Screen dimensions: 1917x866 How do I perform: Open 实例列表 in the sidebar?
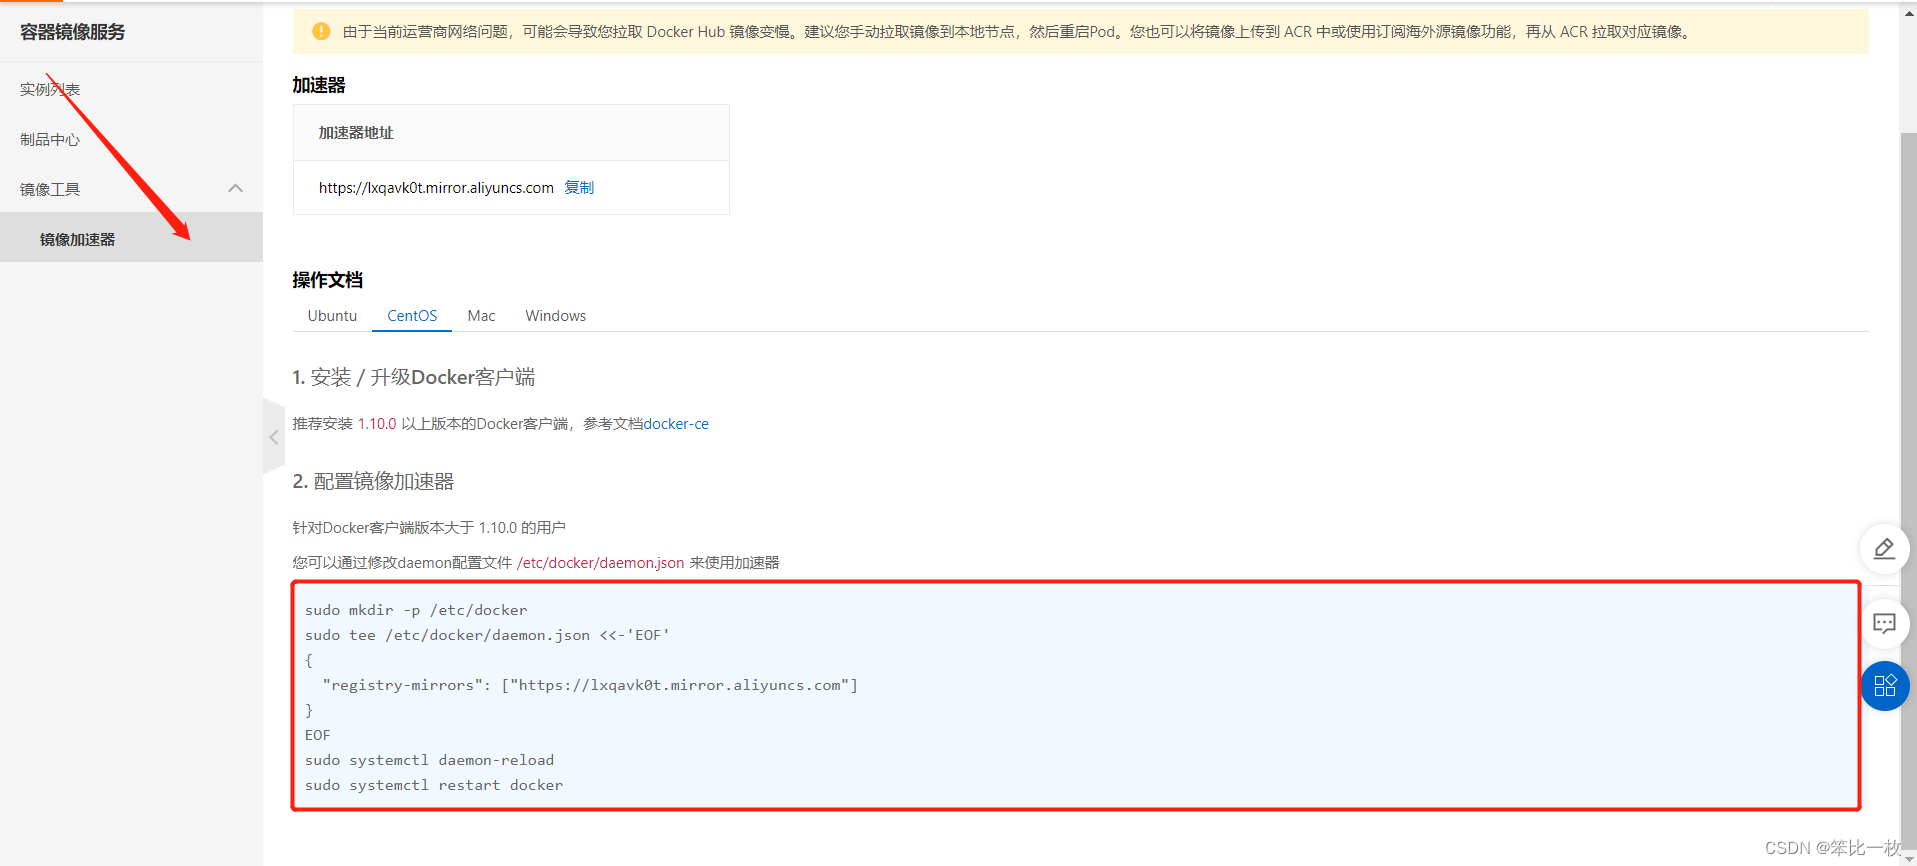50,89
